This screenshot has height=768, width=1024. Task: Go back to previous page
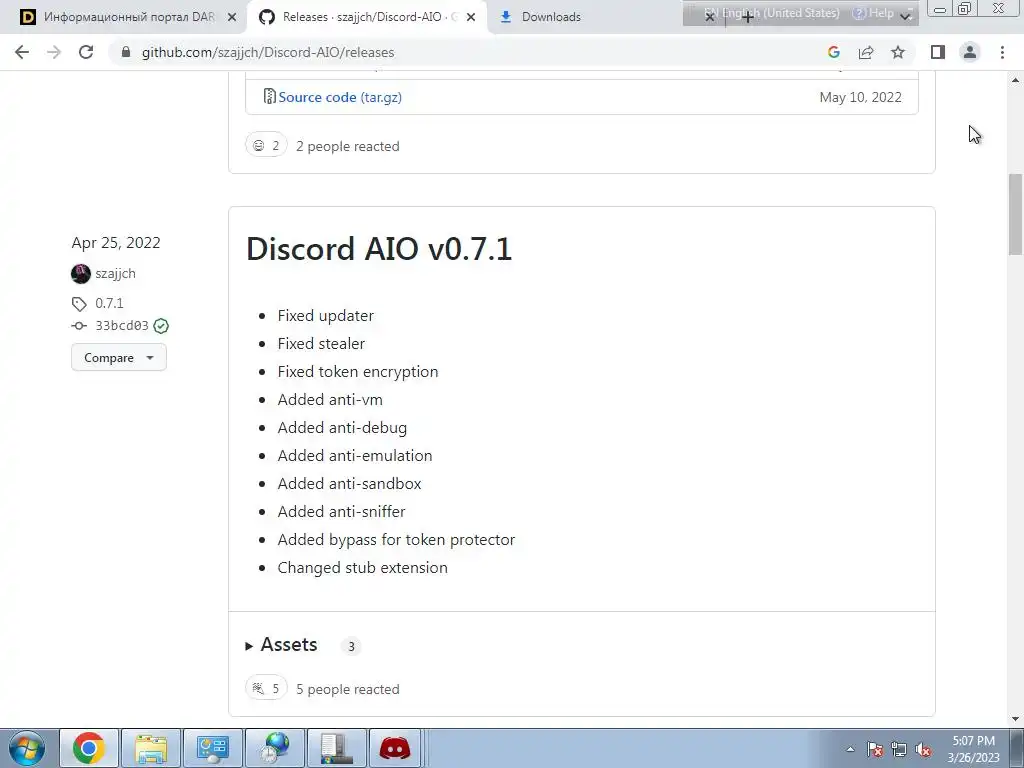pyautogui.click(x=22, y=52)
